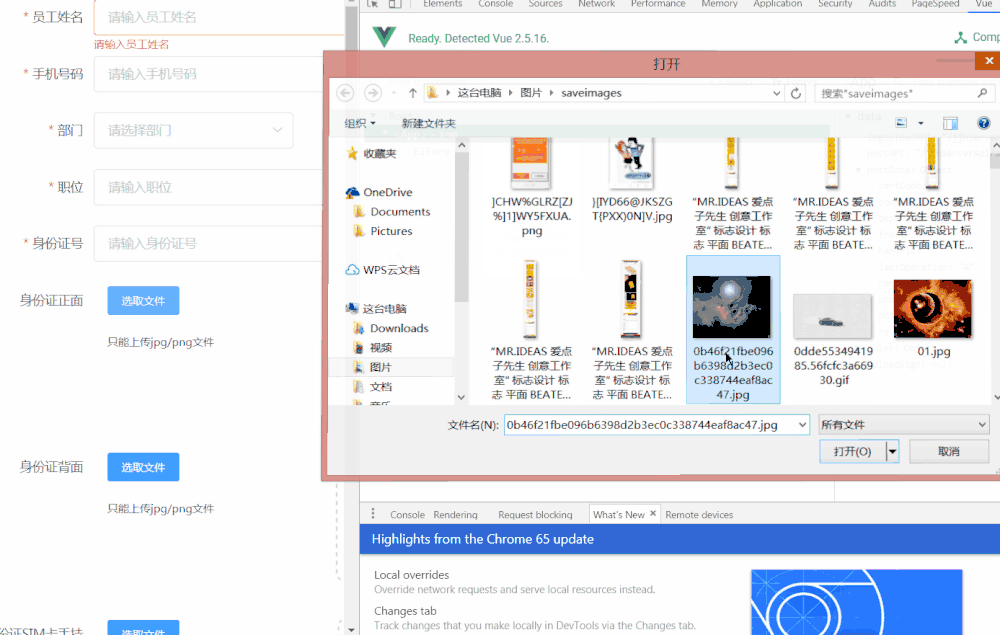Click 这台电脑 in the address breadcrumb
Image resolution: width=1000 pixels, height=635 pixels.
(479, 93)
